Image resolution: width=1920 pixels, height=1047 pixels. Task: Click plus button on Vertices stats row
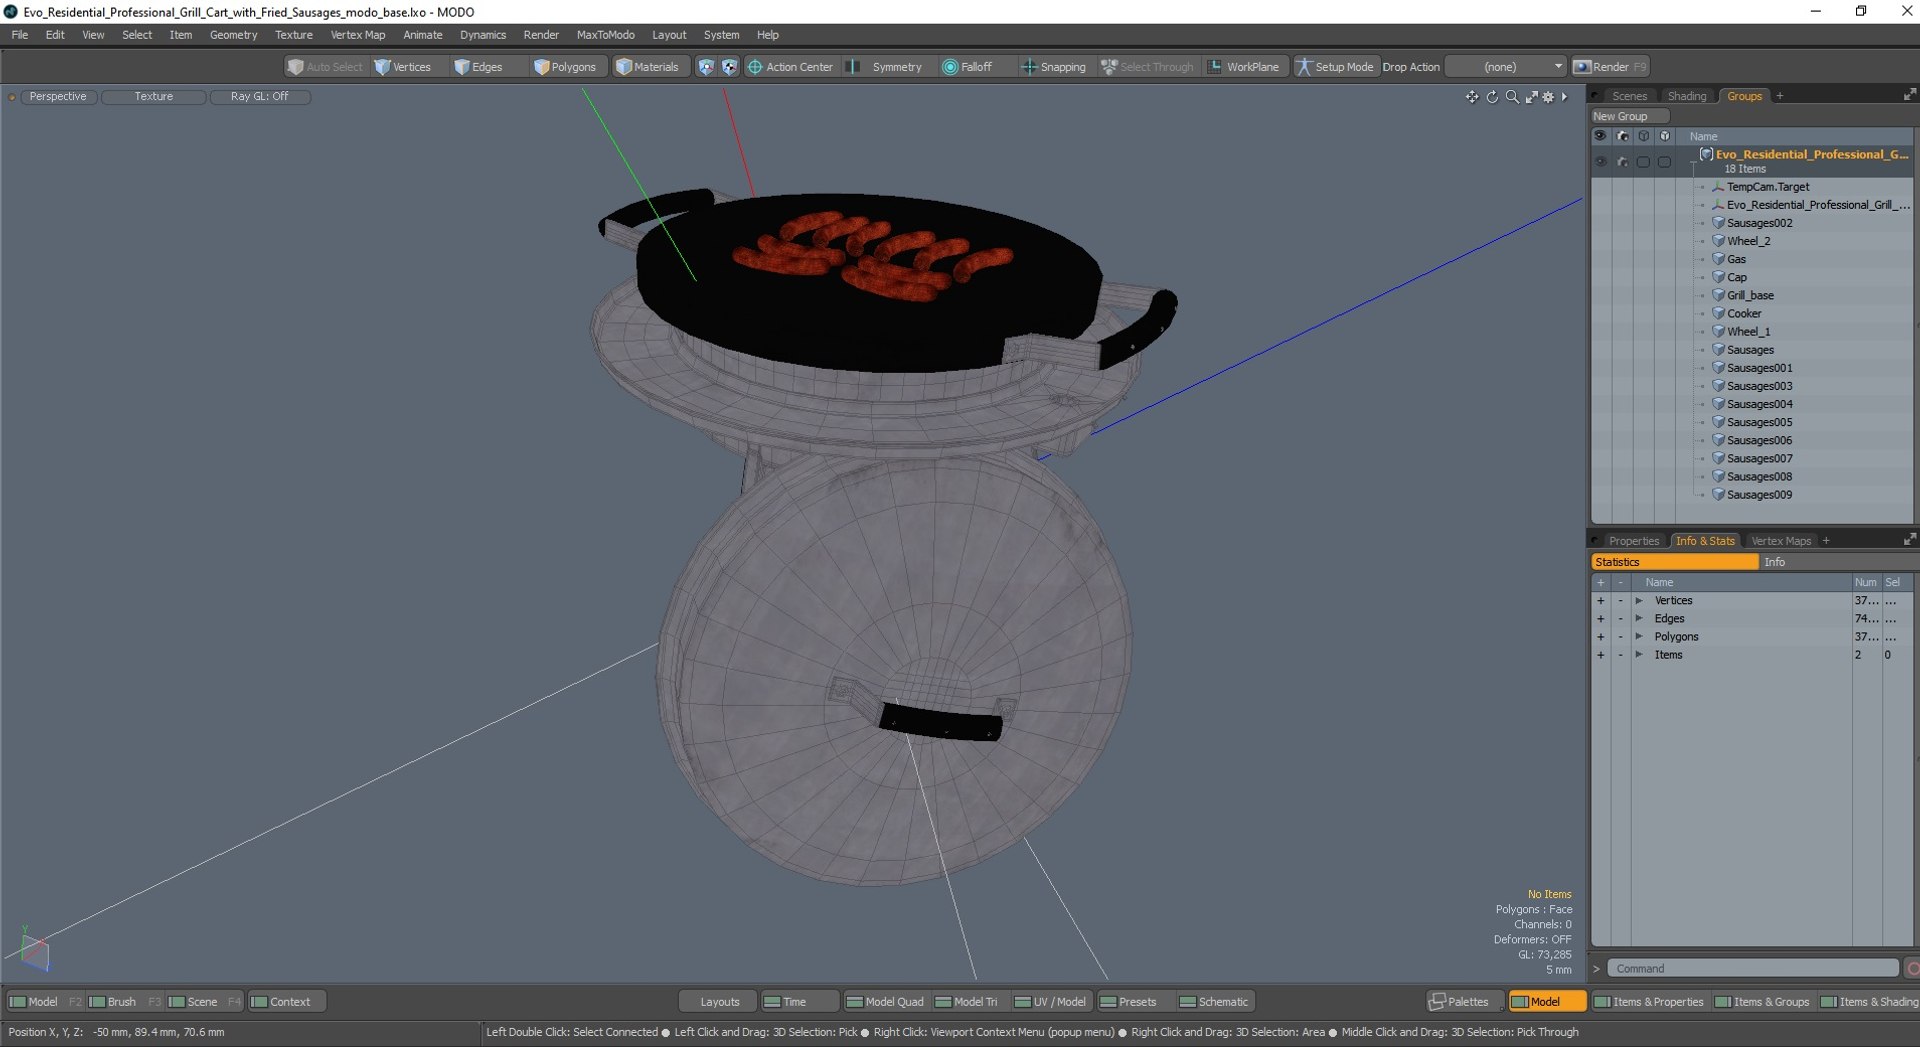(x=1600, y=601)
